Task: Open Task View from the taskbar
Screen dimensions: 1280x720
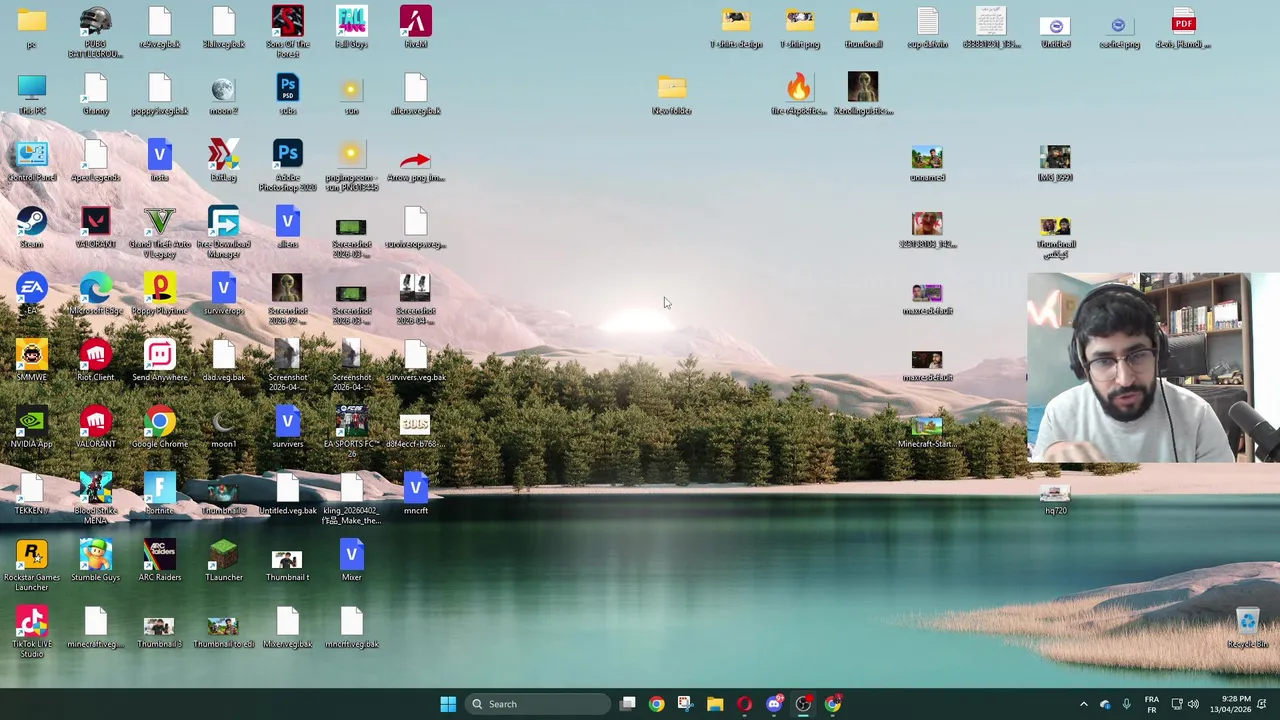Action: 627,704
